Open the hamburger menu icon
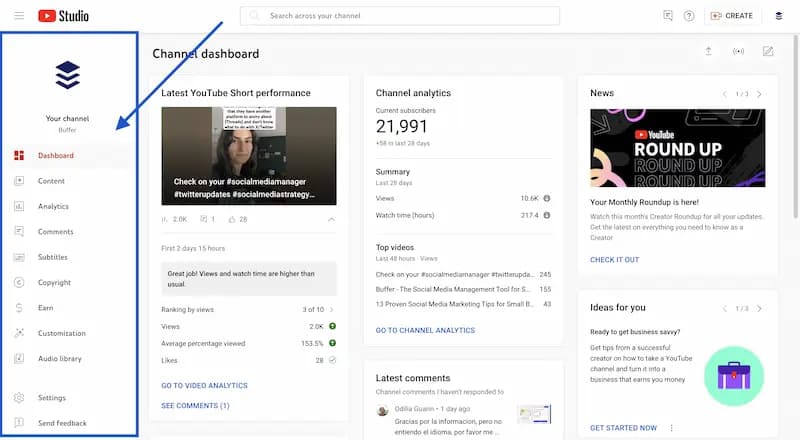The width and height of the screenshot is (800, 440). (19, 16)
